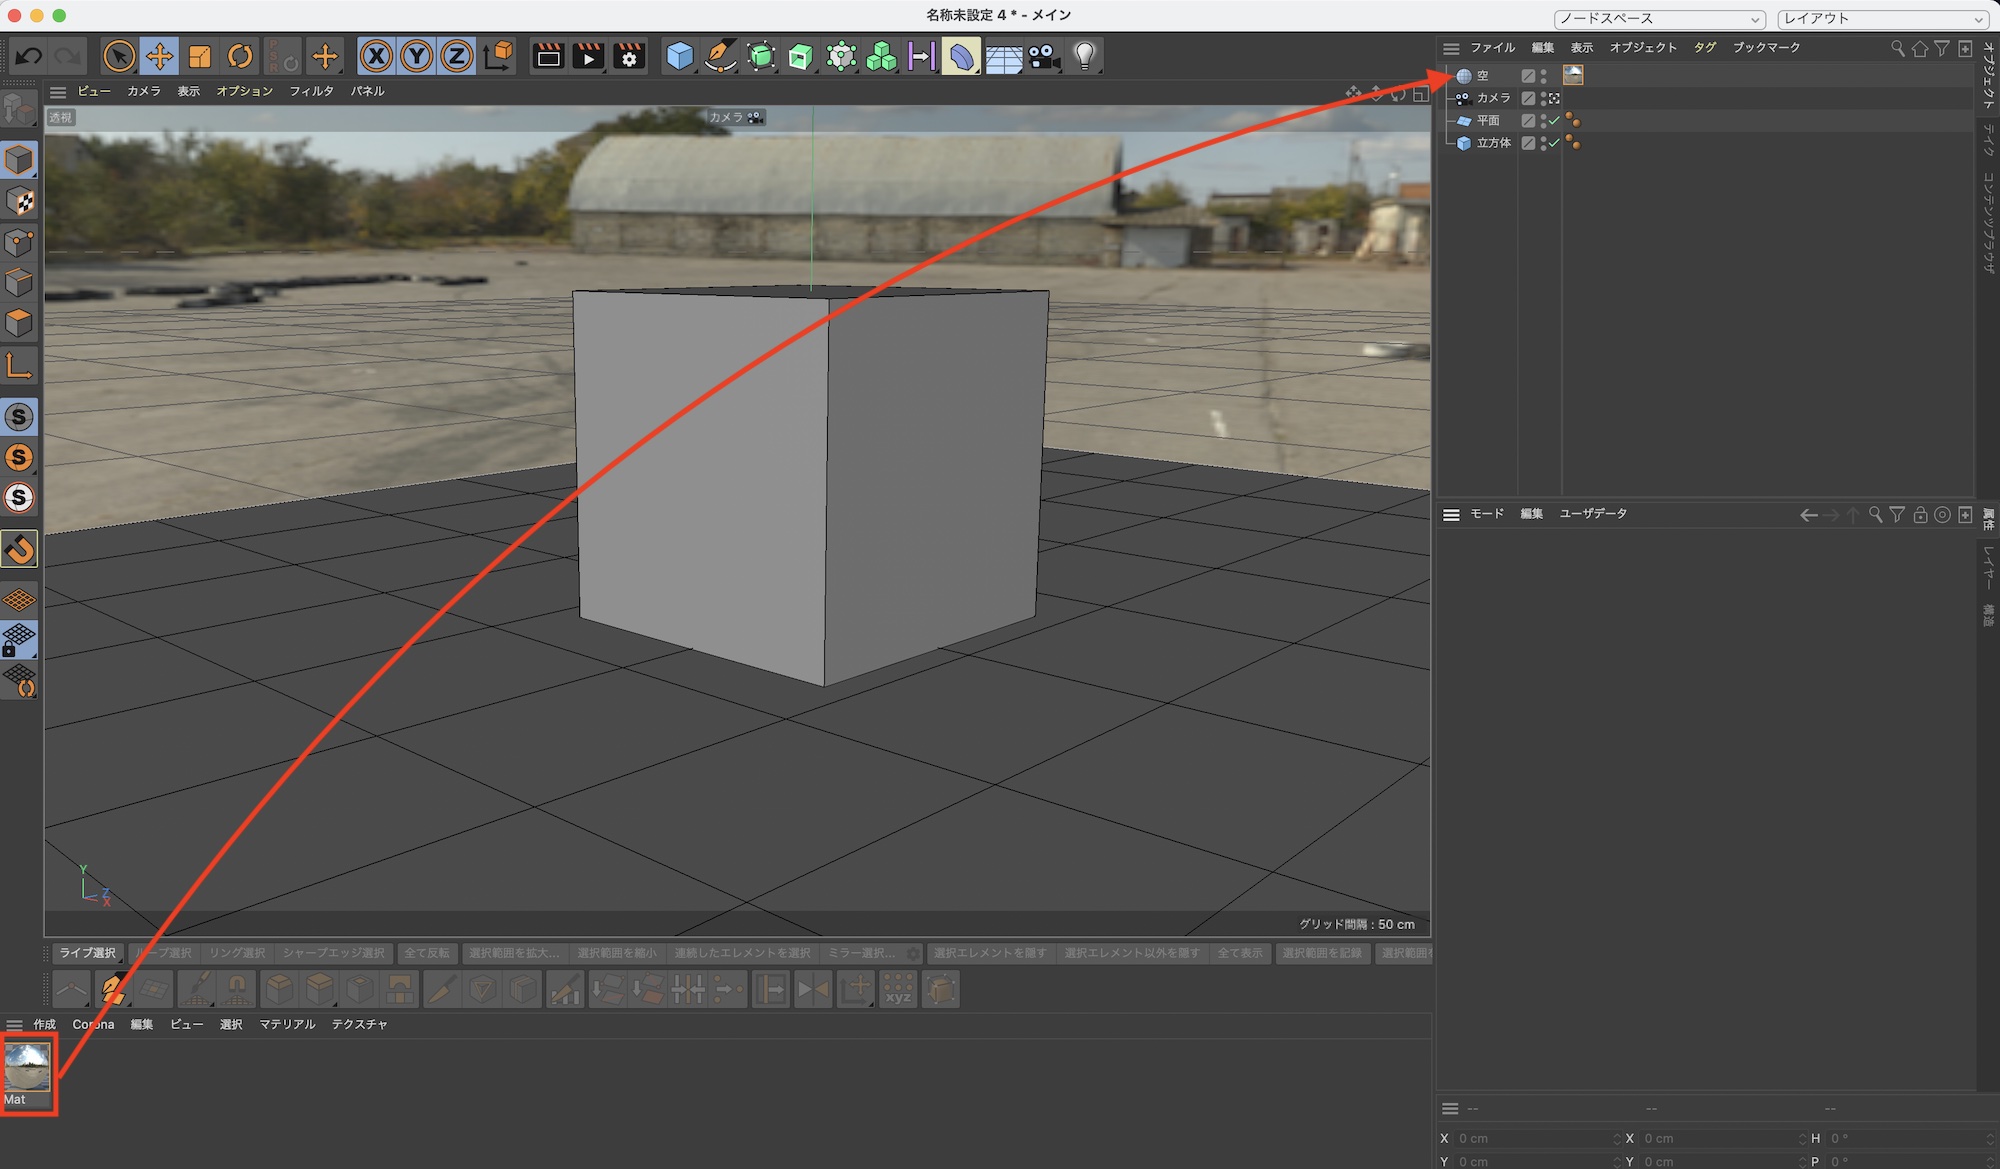Open the タグ menu in object manager
Screen dimensions: 2000x1169
point(1705,47)
